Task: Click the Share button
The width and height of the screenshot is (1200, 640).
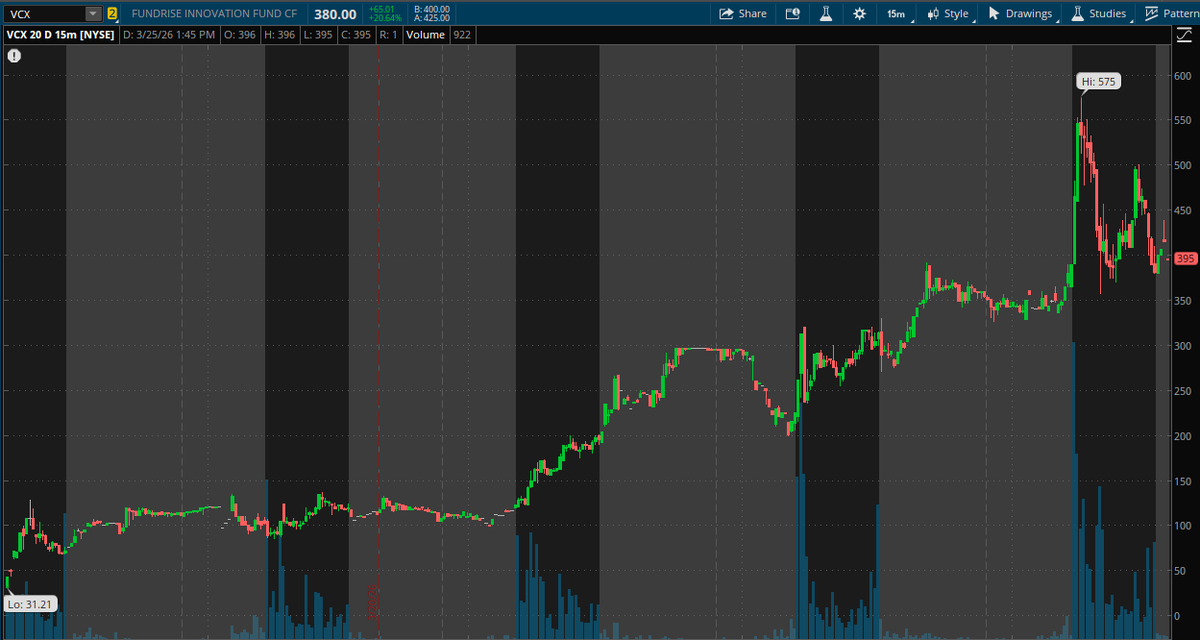Action: click(x=743, y=14)
